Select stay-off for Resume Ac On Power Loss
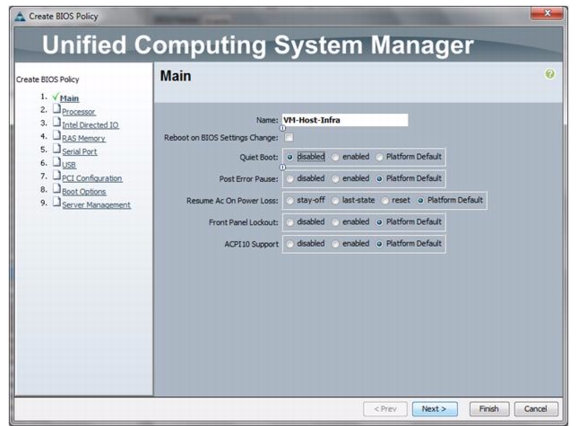The height and width of the screenshot is (426, 576). tap(290, 201)
